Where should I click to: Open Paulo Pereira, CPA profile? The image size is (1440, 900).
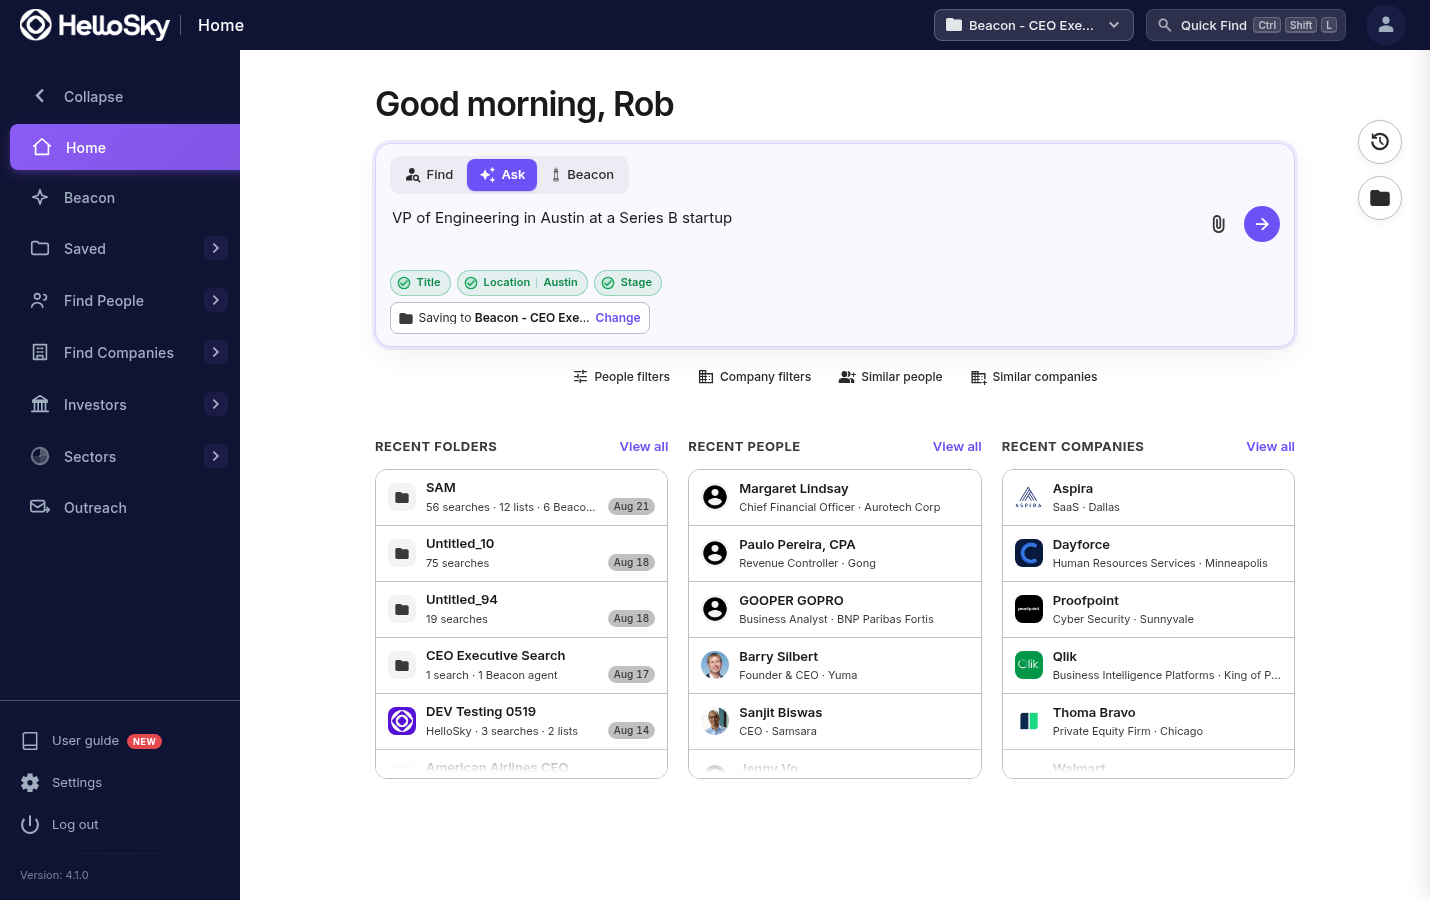pos(835,554)
